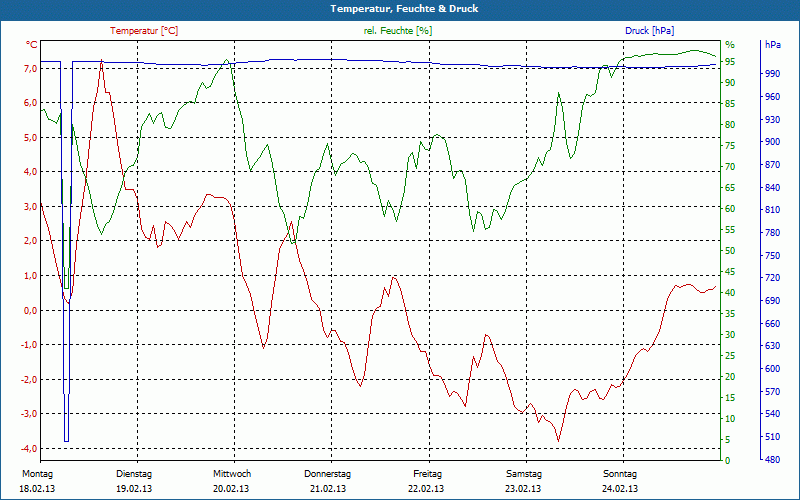
Task: Click the '50' humidity axis value
Action: point(730,251)
